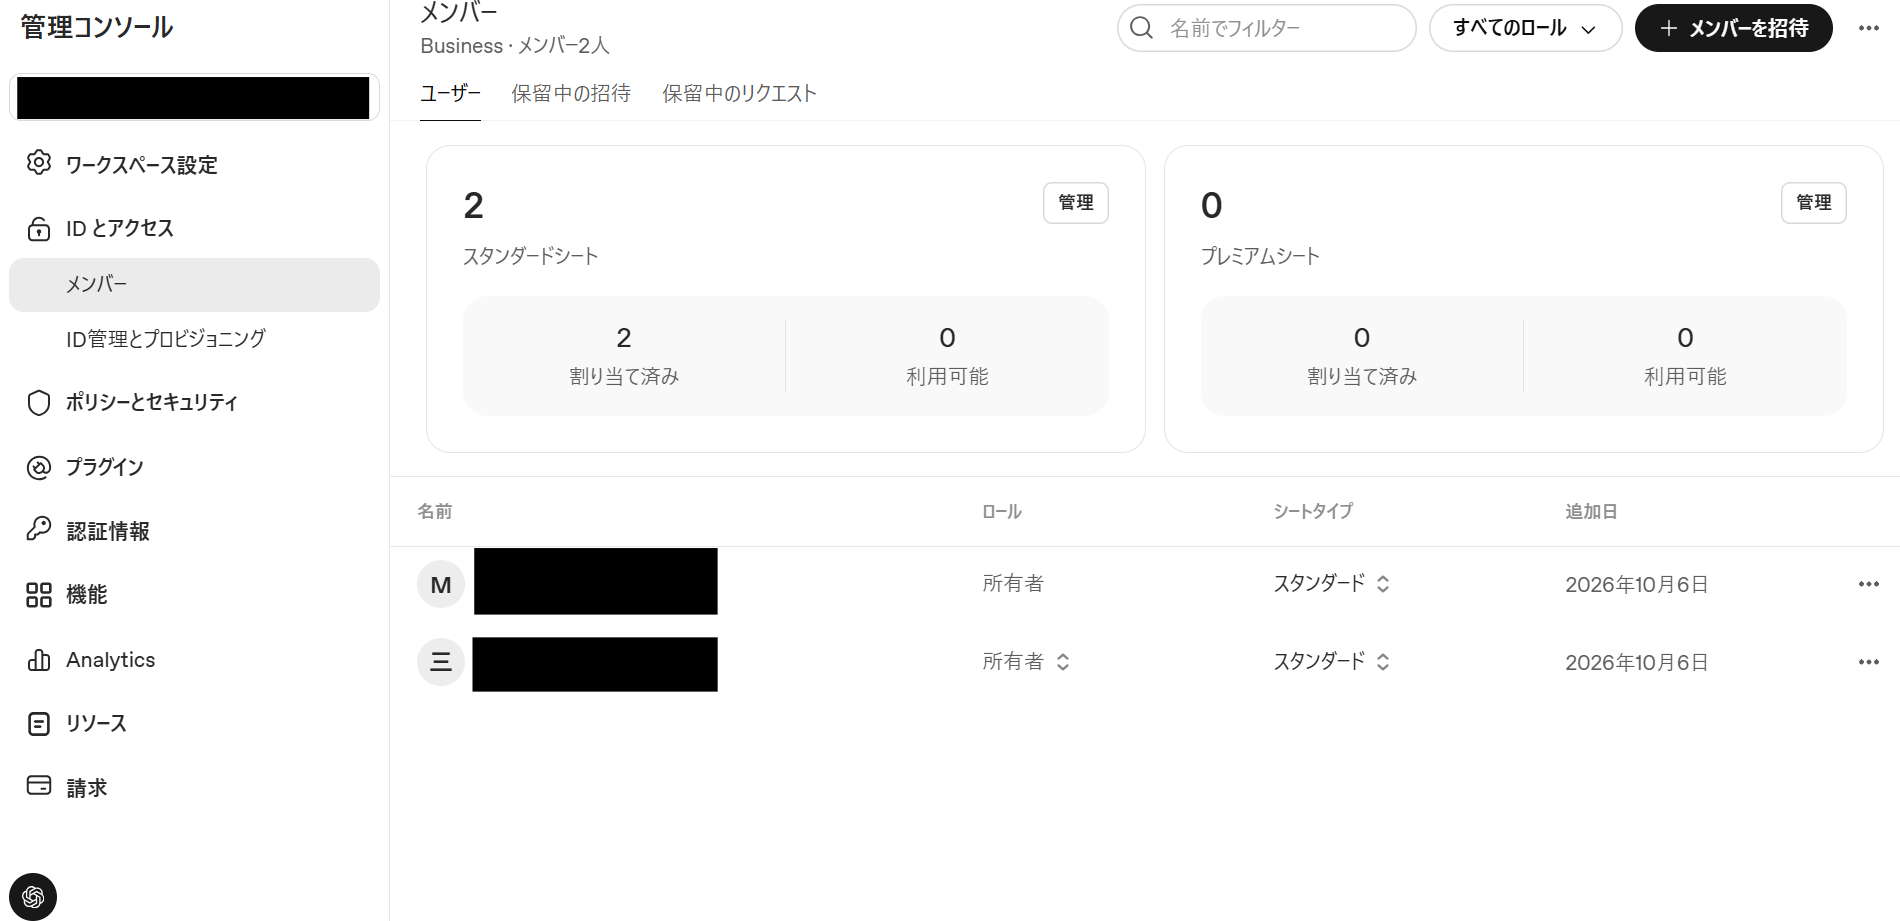Switch to the 保留中の招待 tab
Image resolution: width=1900 pixels, height=921 pixels.
pos(571,93)
